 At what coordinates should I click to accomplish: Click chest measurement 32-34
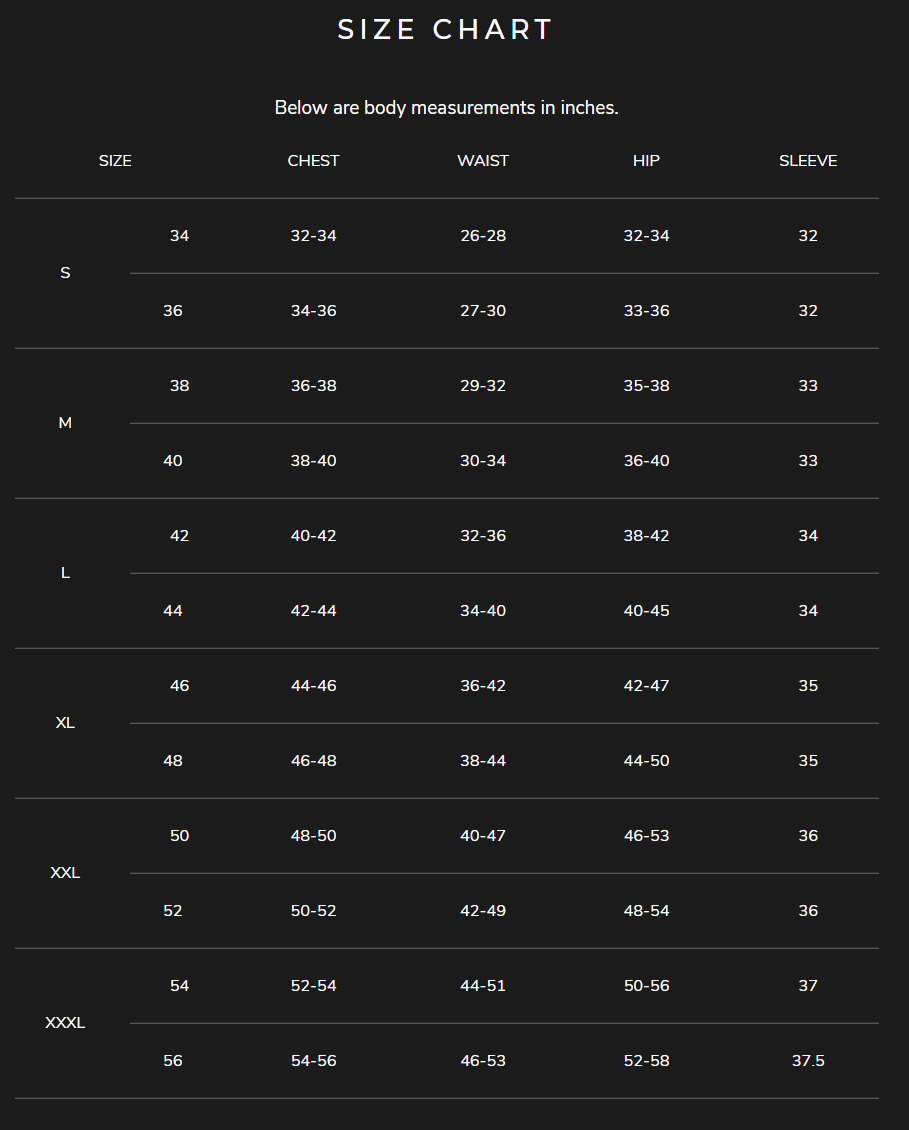(x=313, y=236)
